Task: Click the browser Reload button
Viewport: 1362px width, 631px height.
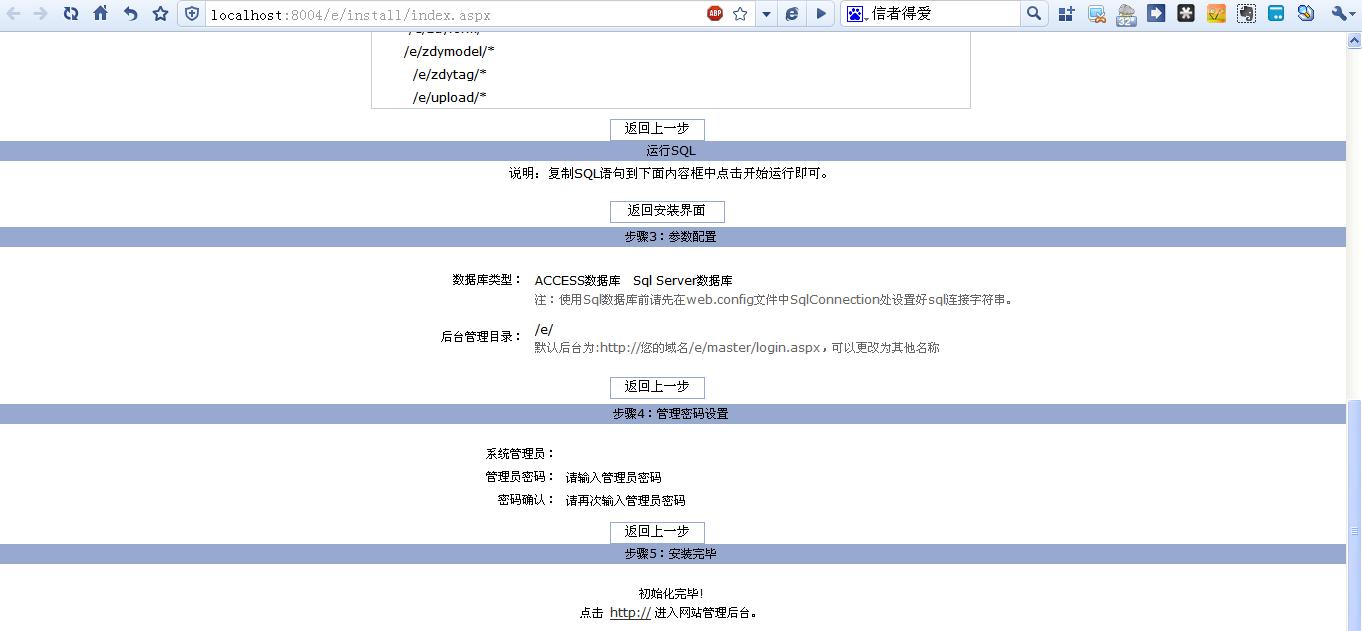Action: [x=70, y=14]
